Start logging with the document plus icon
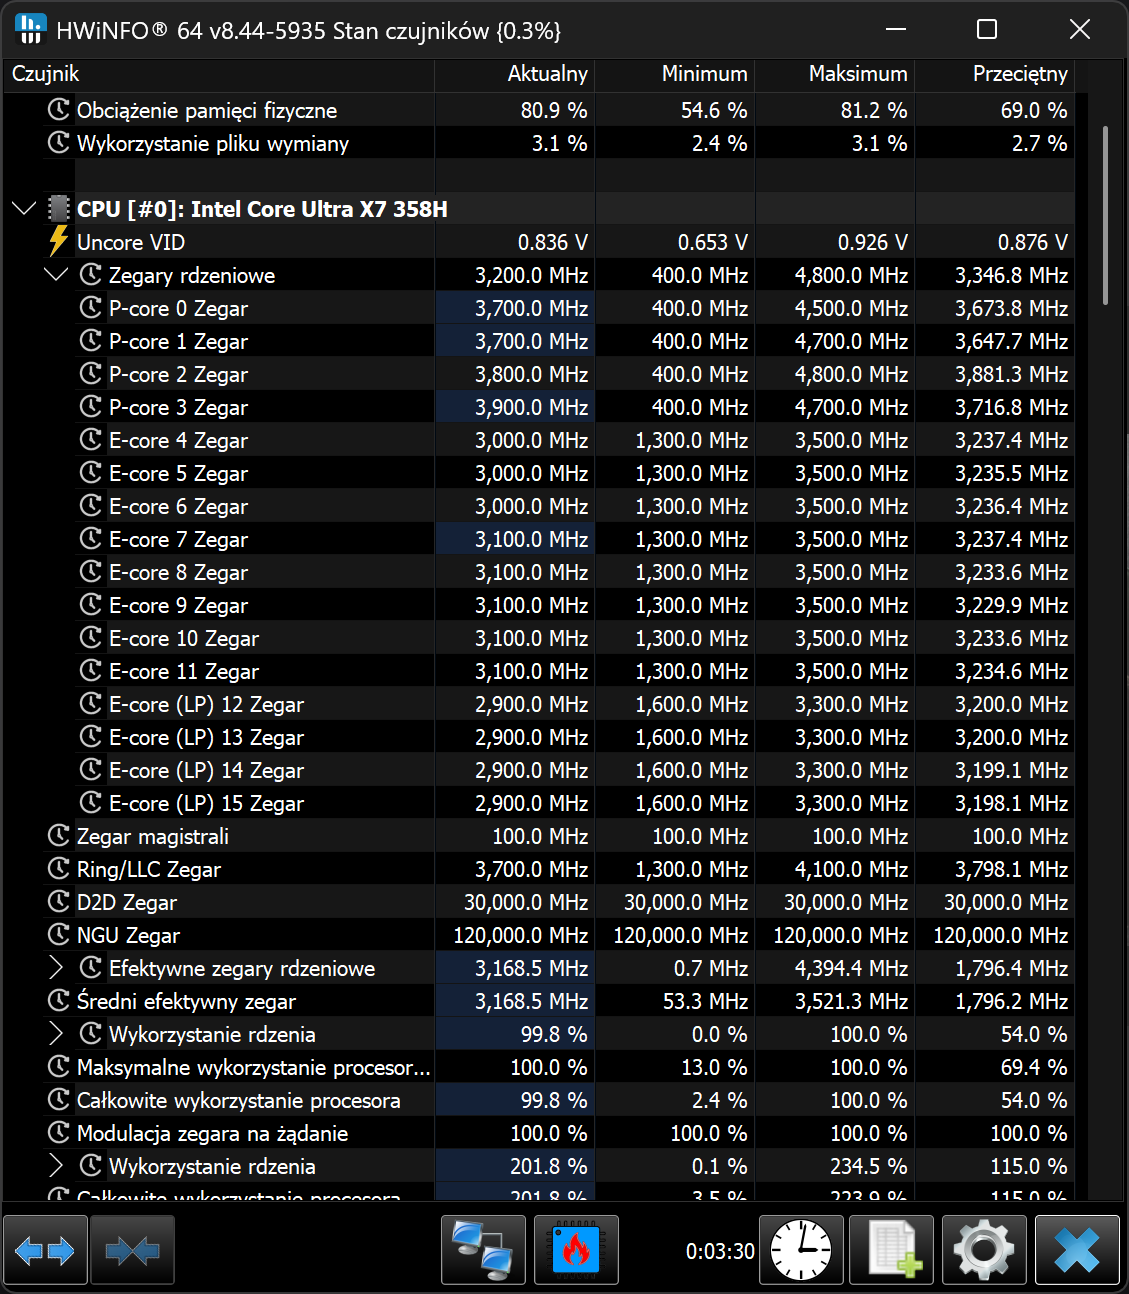The image size is (1129, 1294). click(892, 1250)
